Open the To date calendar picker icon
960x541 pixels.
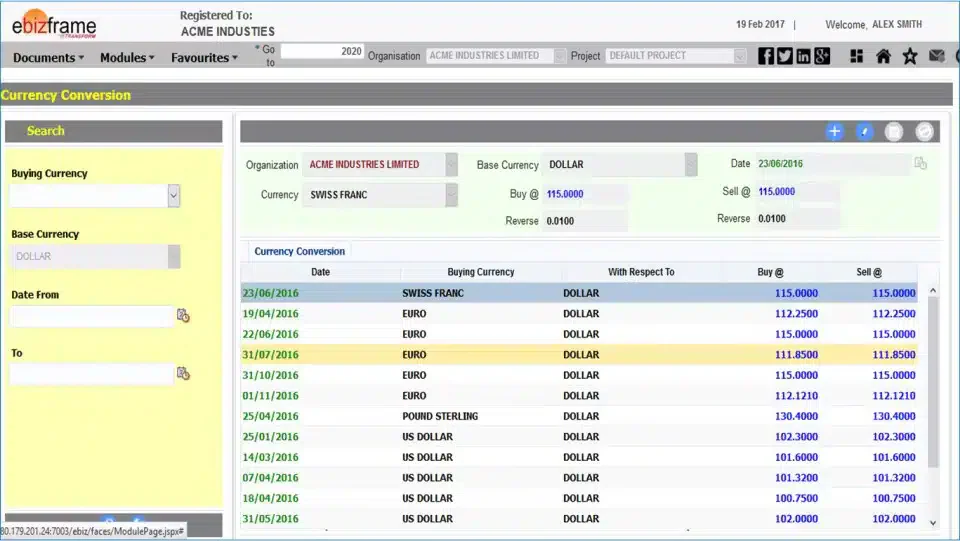click(183, 373)
